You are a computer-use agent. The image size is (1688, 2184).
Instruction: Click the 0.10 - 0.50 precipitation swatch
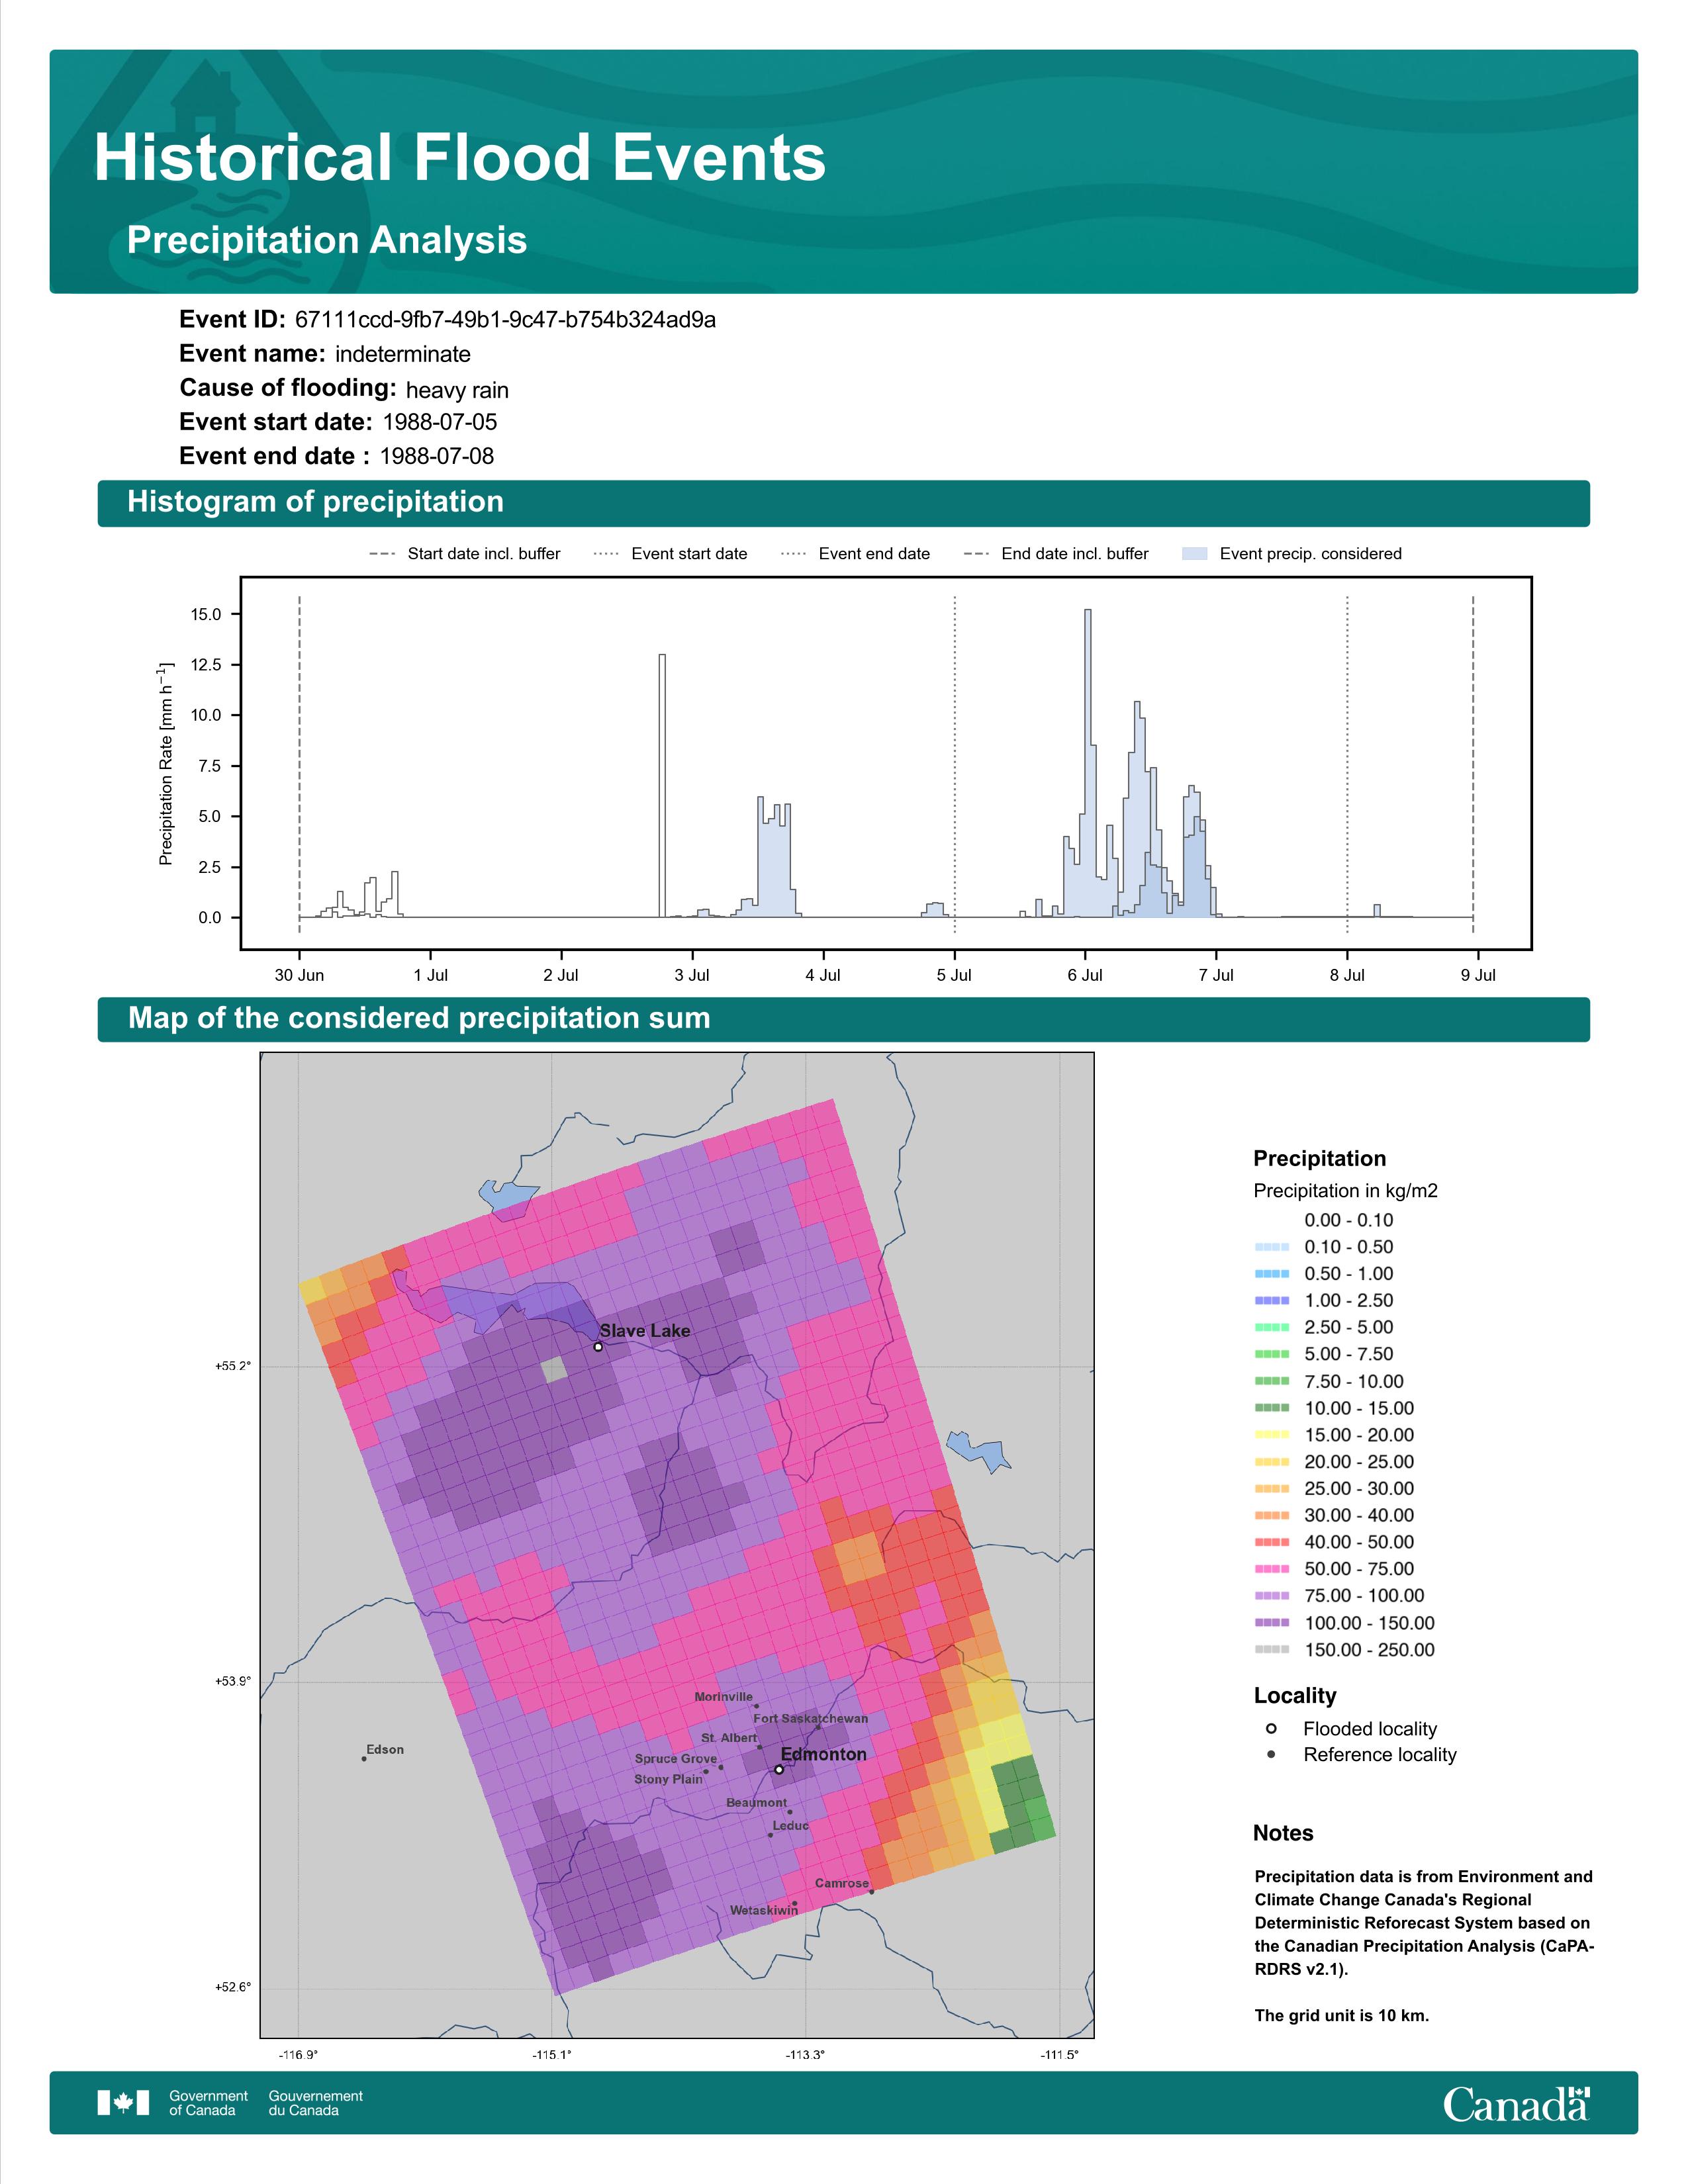[x=1272, y=1247]
